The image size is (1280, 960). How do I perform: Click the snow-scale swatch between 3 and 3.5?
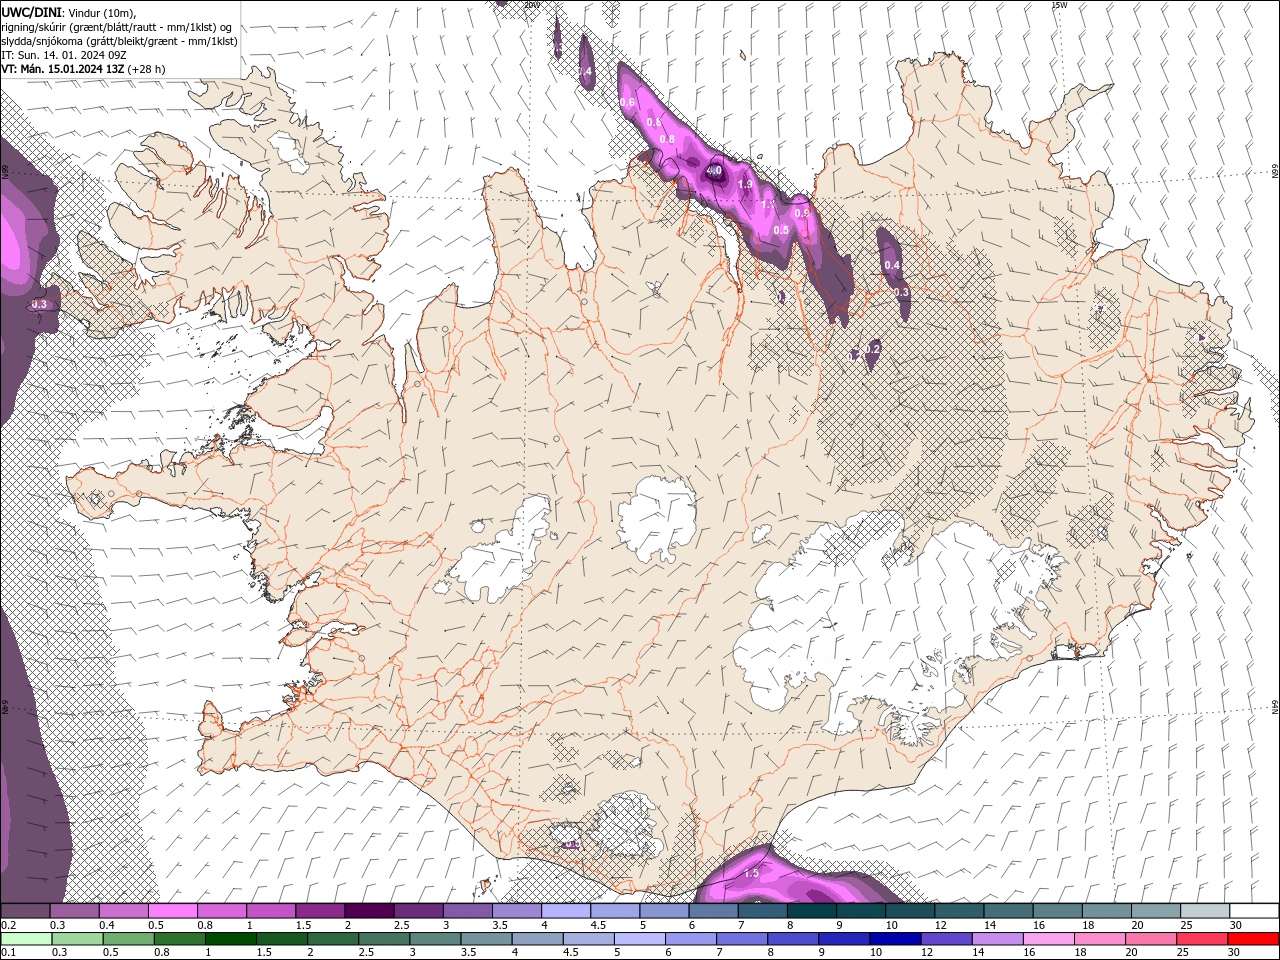[x=468, y=911]
